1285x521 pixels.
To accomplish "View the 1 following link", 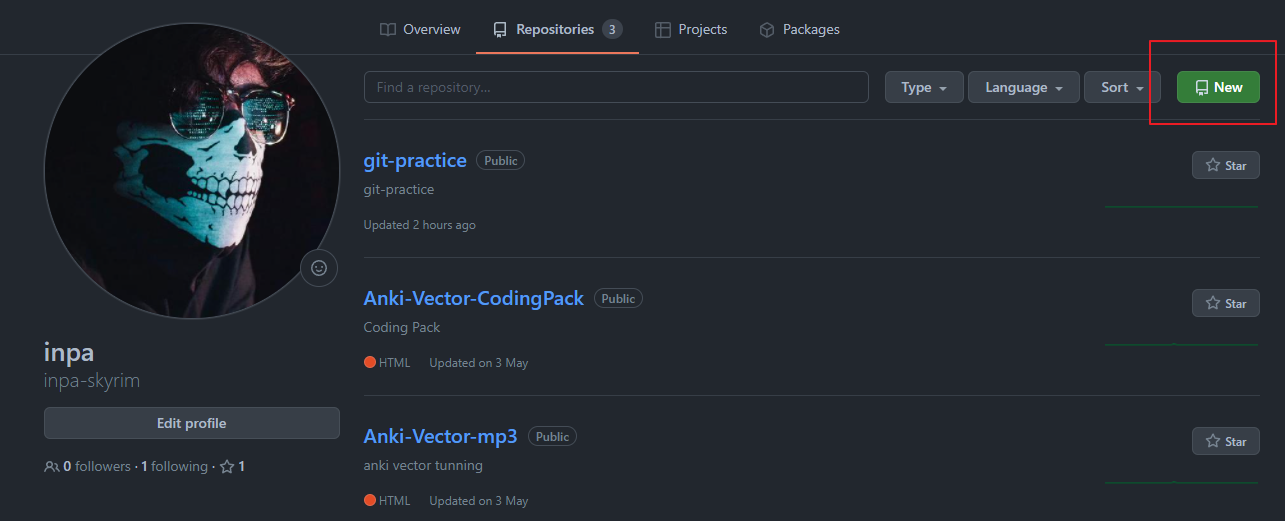I will click(x=174, y=466).
